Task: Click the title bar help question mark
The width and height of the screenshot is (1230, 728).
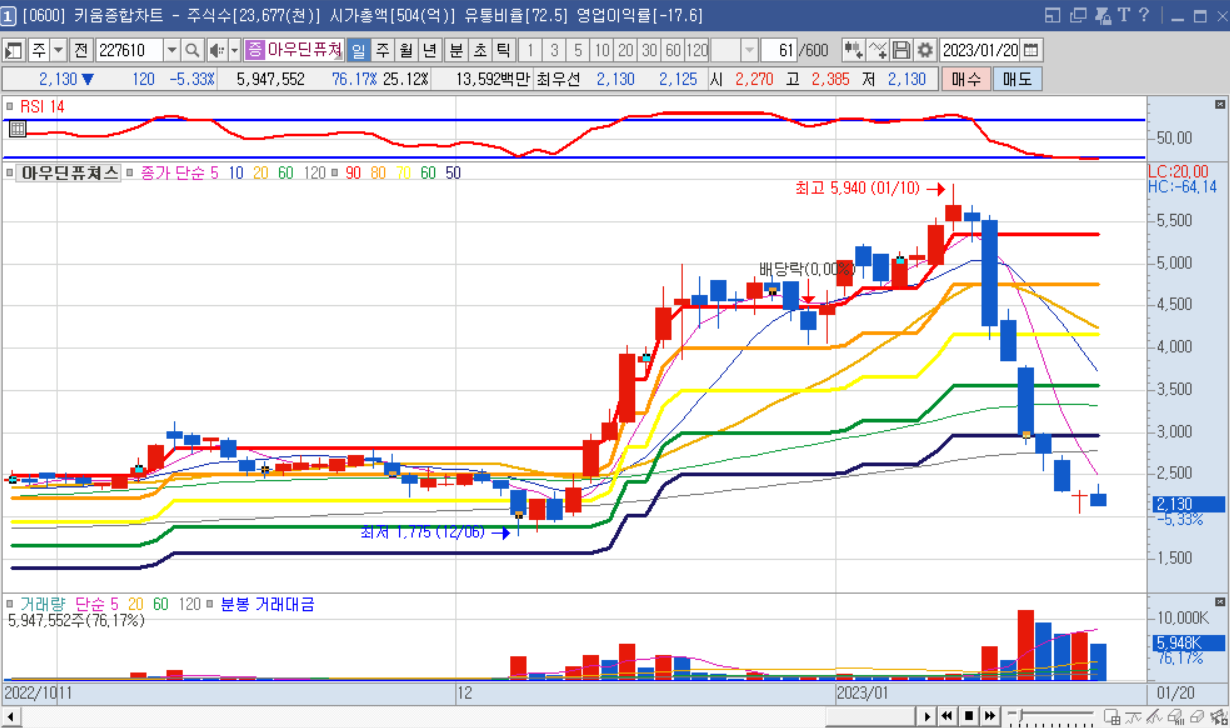Action: pyautogui.click(x=1144, y=15)
